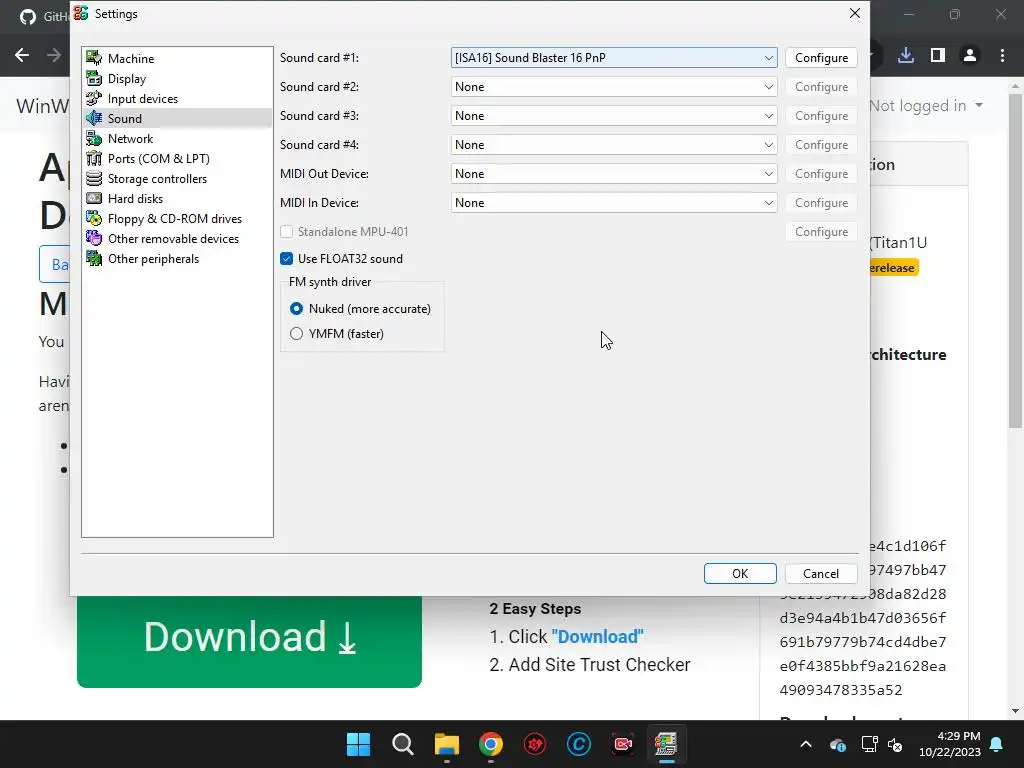Open Storage controllers settings page
Screen dimensions: 1024x768
click(157, 178)
